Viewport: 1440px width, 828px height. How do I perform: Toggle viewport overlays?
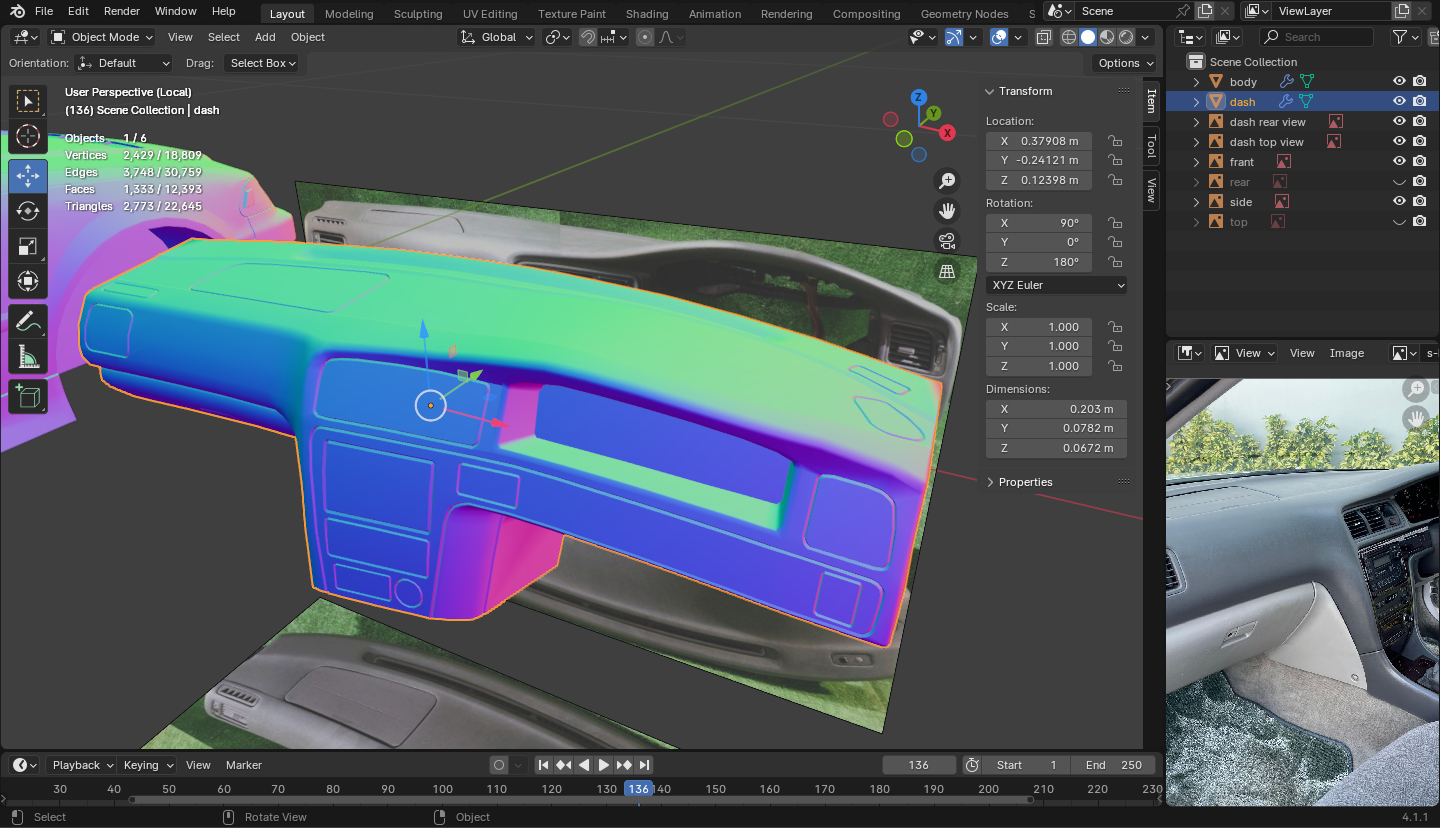(998, 37)
